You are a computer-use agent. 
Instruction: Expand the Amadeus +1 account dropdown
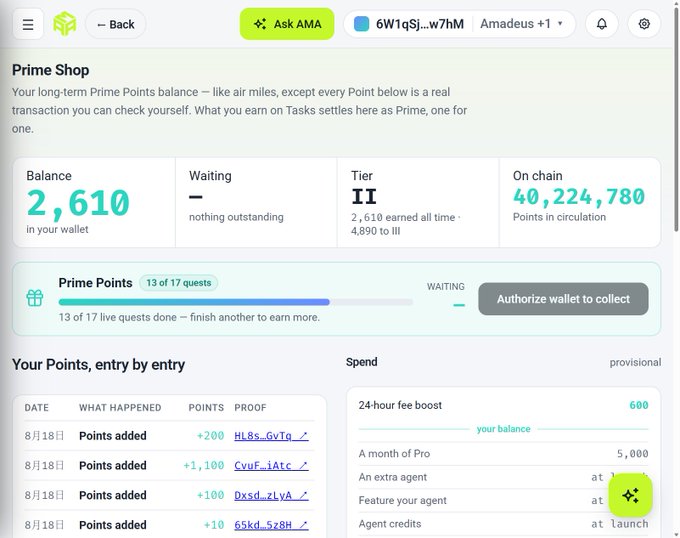pos(521,23)
